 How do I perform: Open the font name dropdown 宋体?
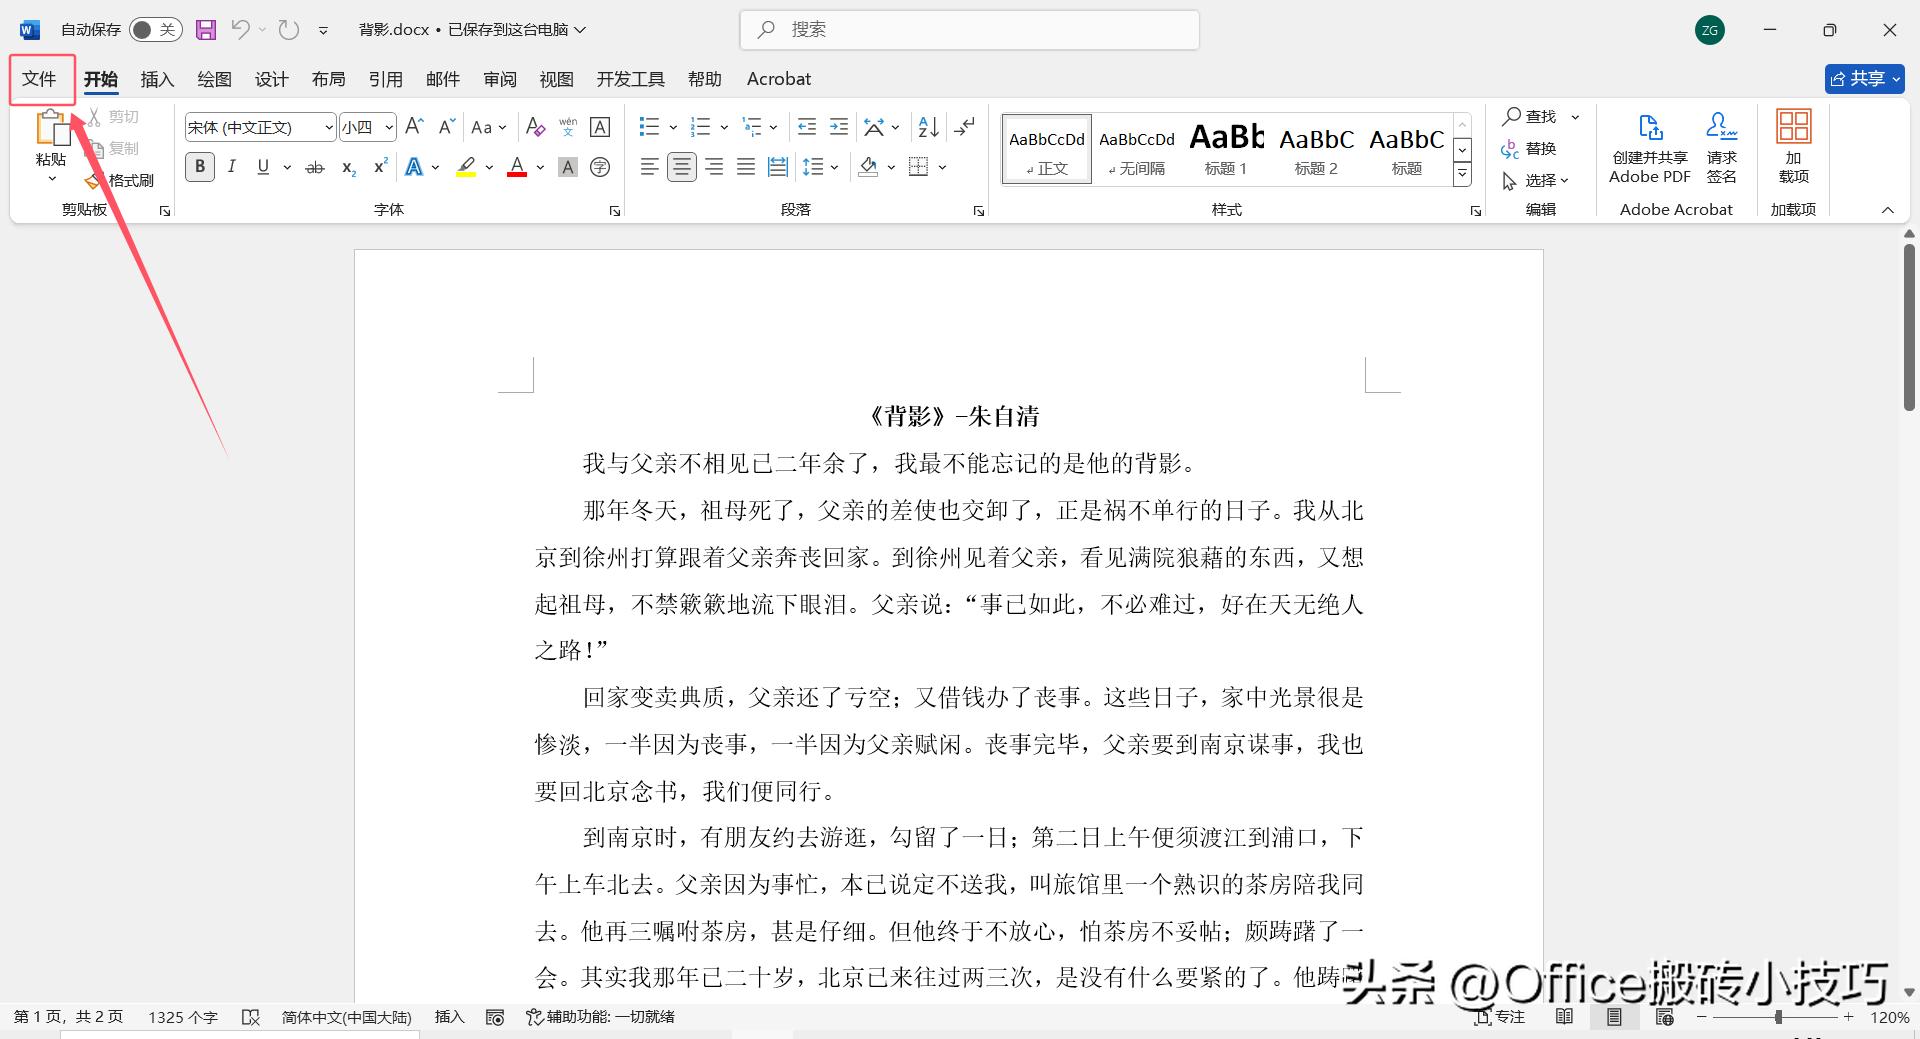point(328,127)
